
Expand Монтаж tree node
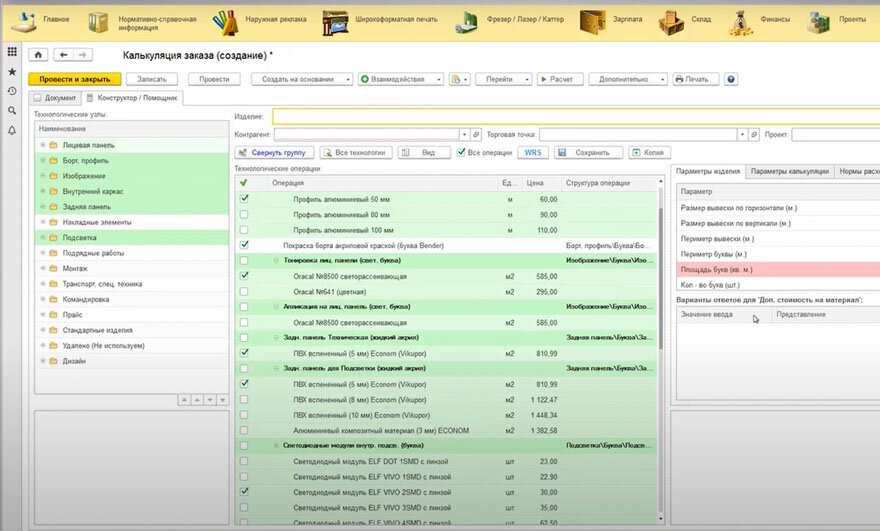pos(43,268)
